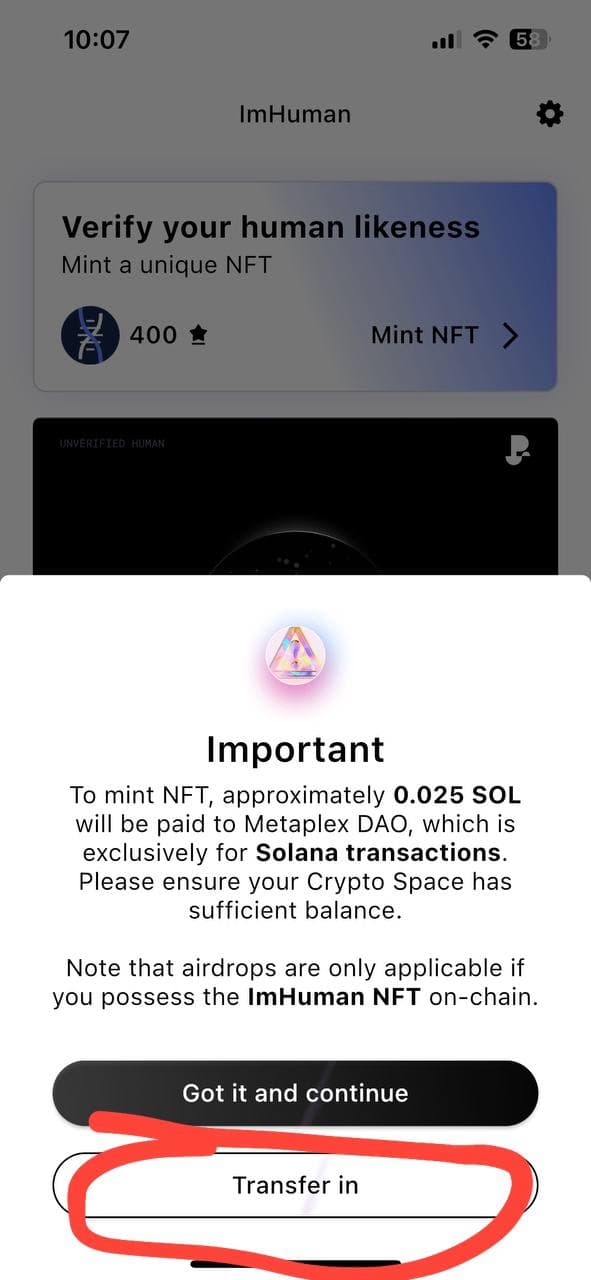Tap the triangle warning icon above Important
Image resolution: width=591 pixels, height=1280 pixels.
[x=295, y=655]
